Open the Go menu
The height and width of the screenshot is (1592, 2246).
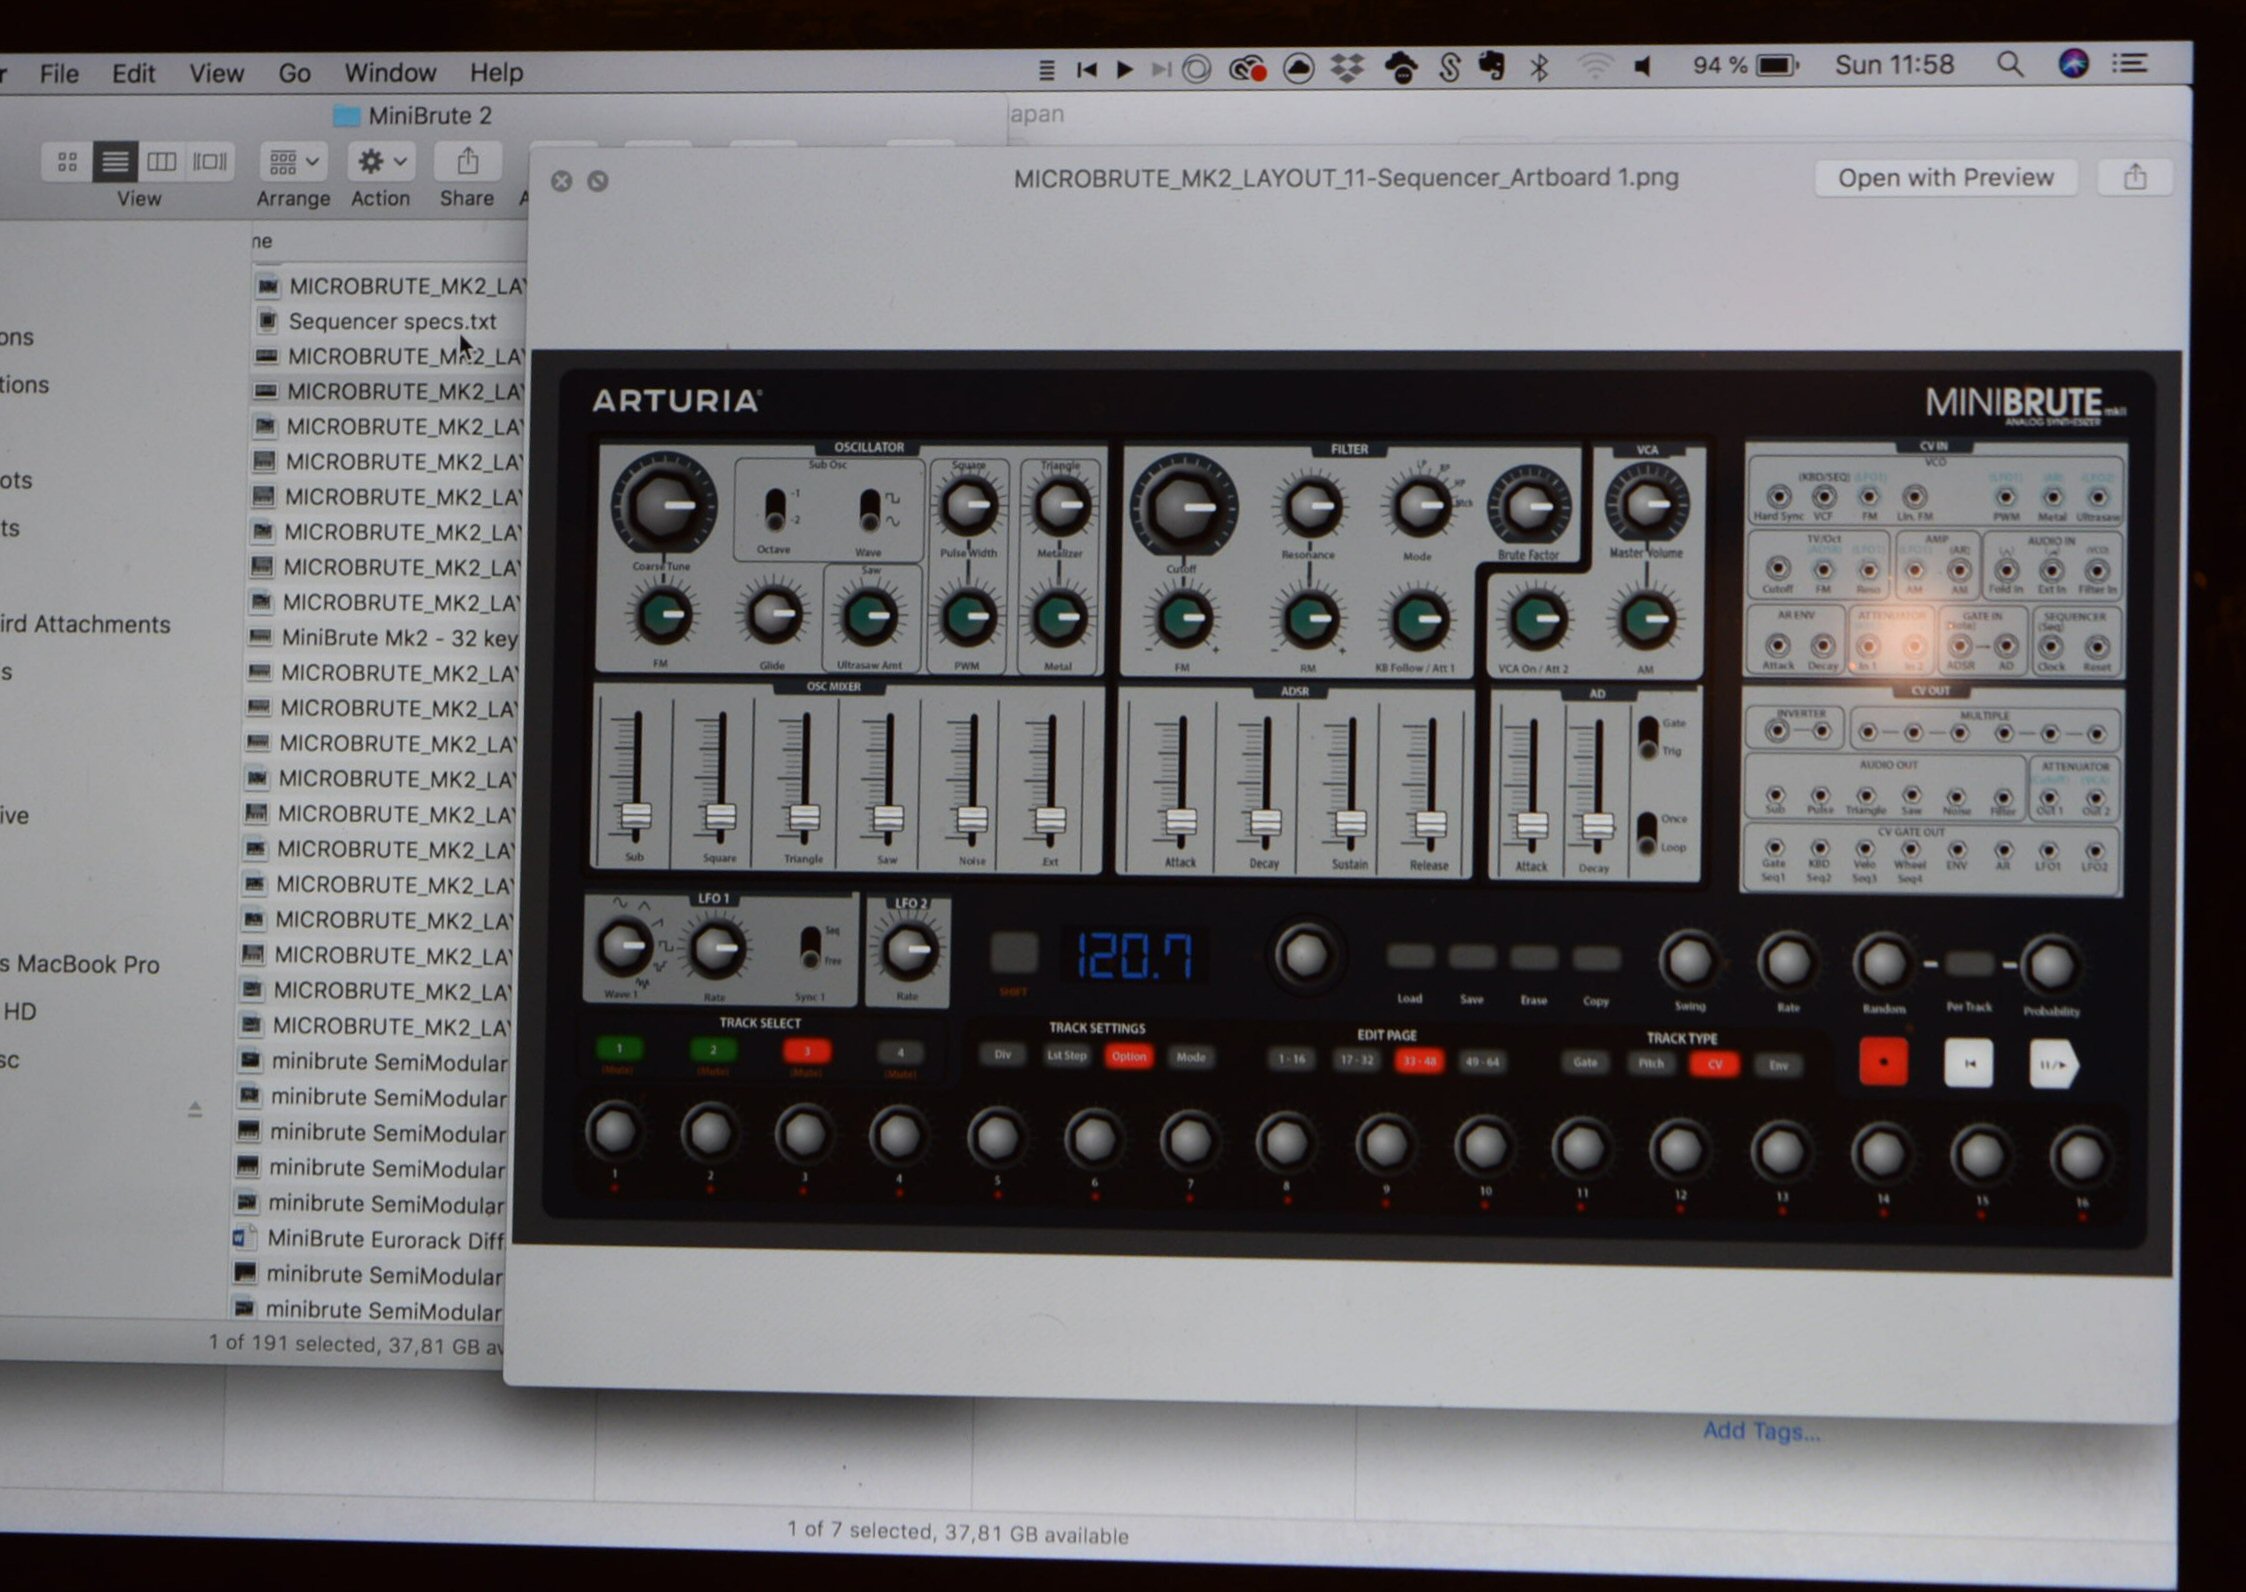point(294,73)
